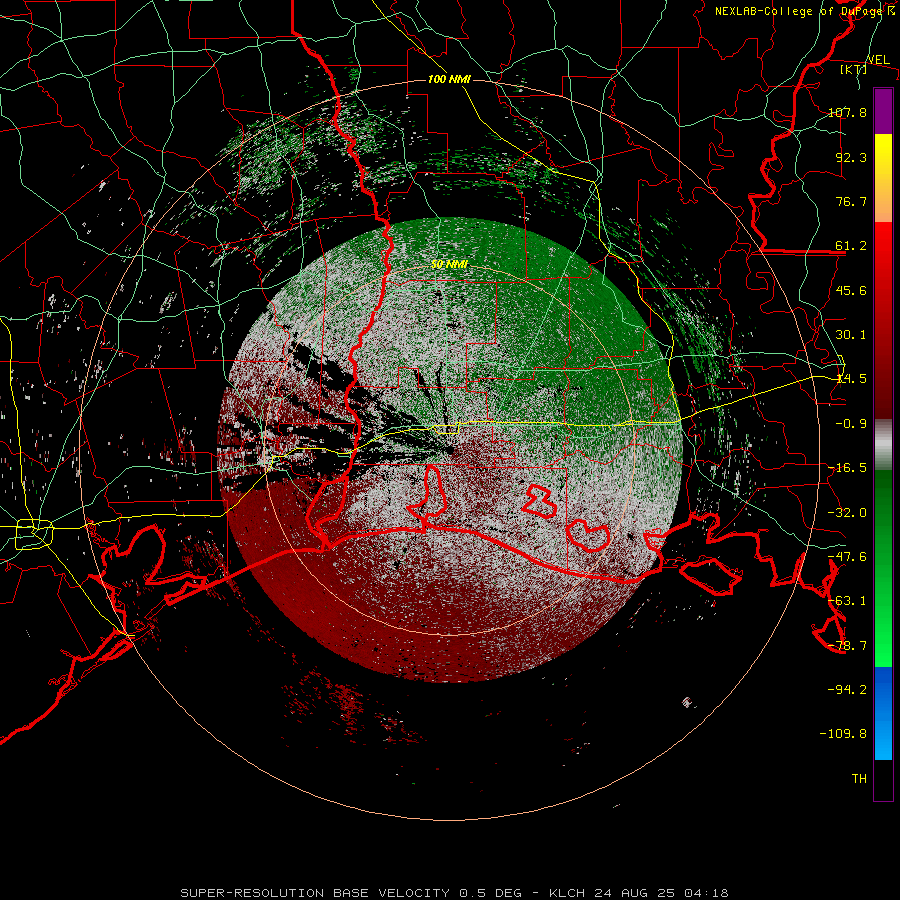Click the 45.6 velocity scale value

[x=851, y=290]
